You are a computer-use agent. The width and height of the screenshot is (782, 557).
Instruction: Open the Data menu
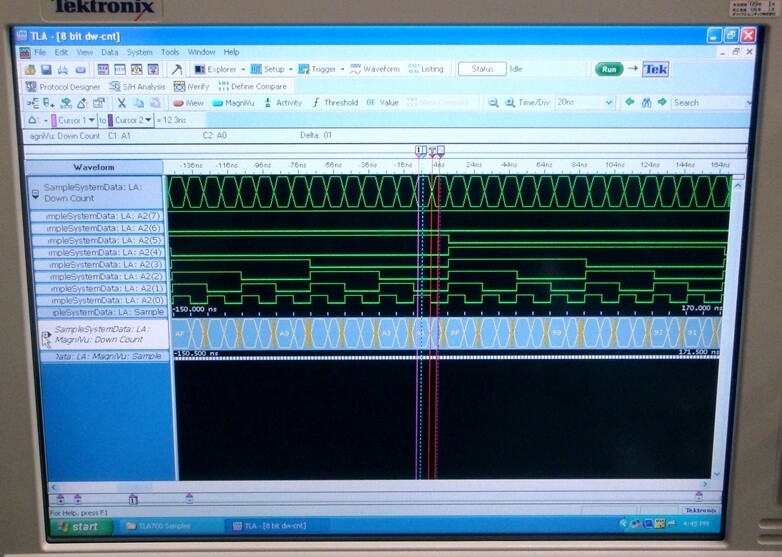tap(110, 52)
